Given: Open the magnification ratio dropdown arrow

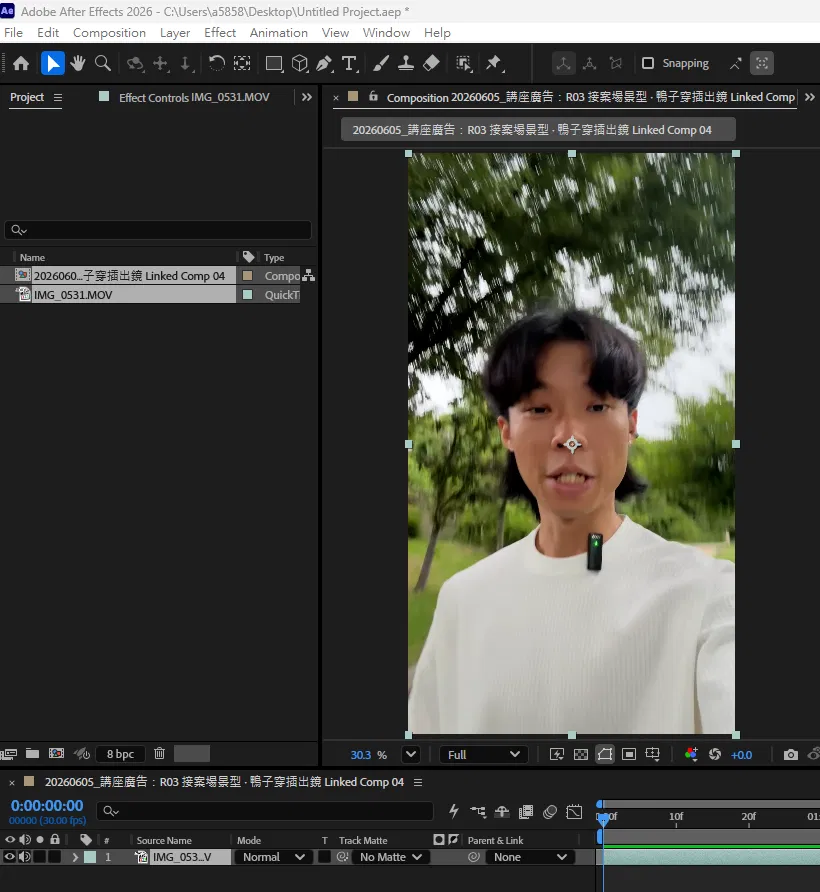Looking at the screenshot, I should click(x=411, y=755).
